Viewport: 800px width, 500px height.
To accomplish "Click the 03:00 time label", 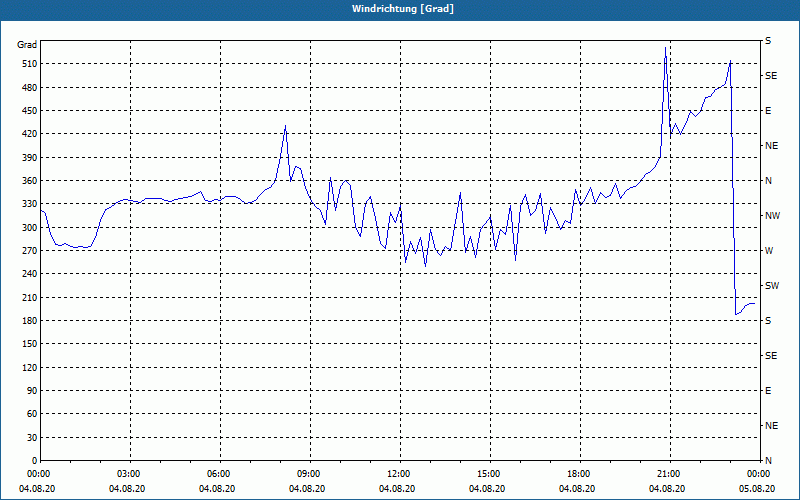I will (x=131, y=474).
